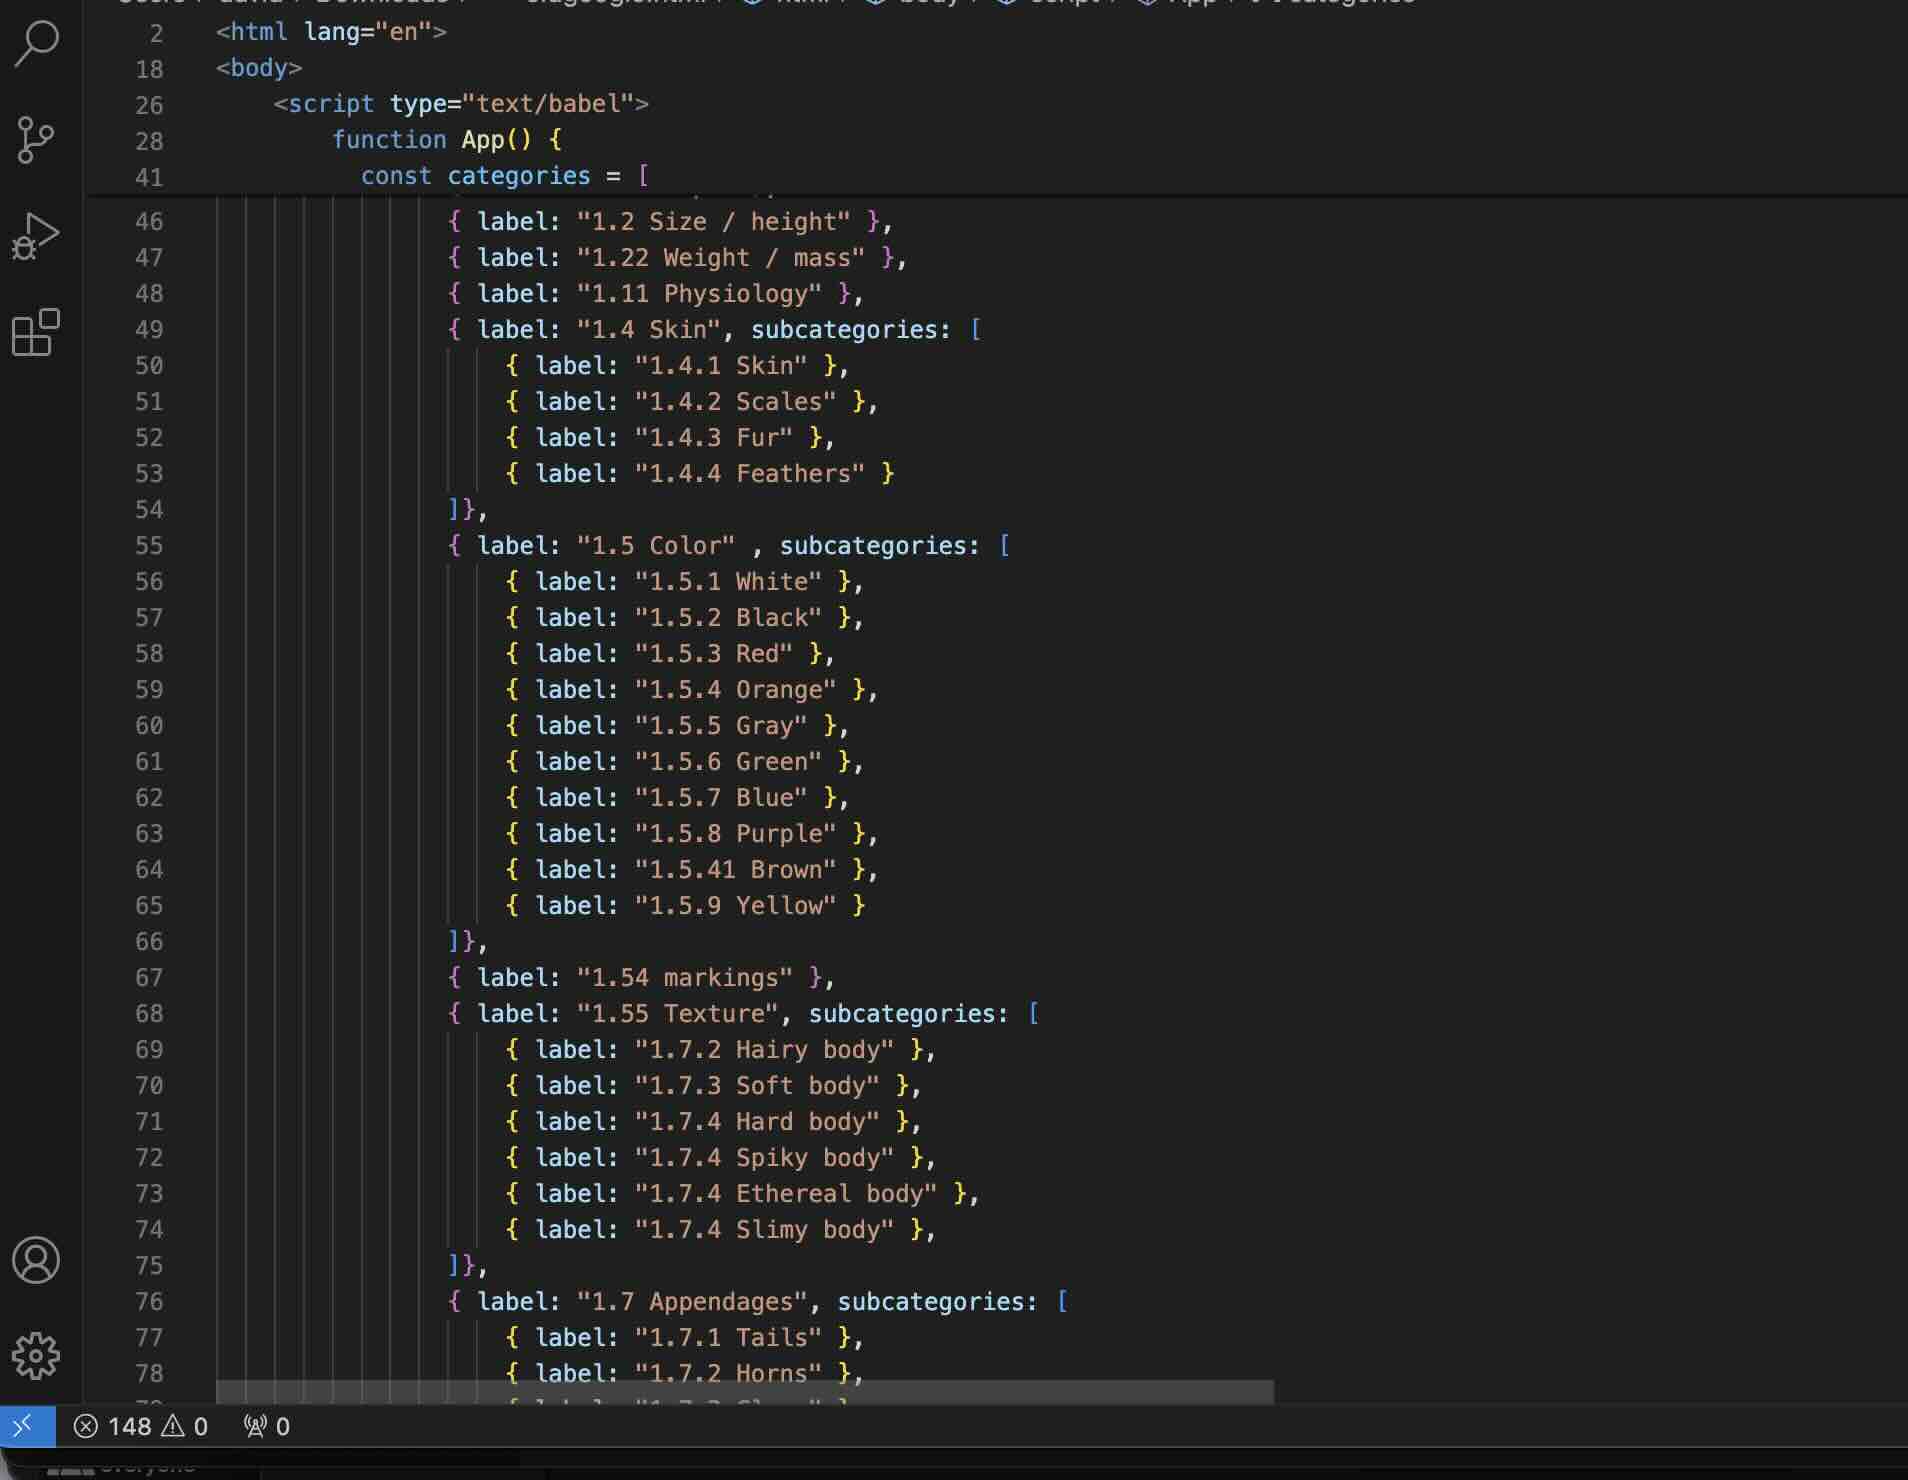
Task: Open the Run and Debug view
Action: coord(37,236)
